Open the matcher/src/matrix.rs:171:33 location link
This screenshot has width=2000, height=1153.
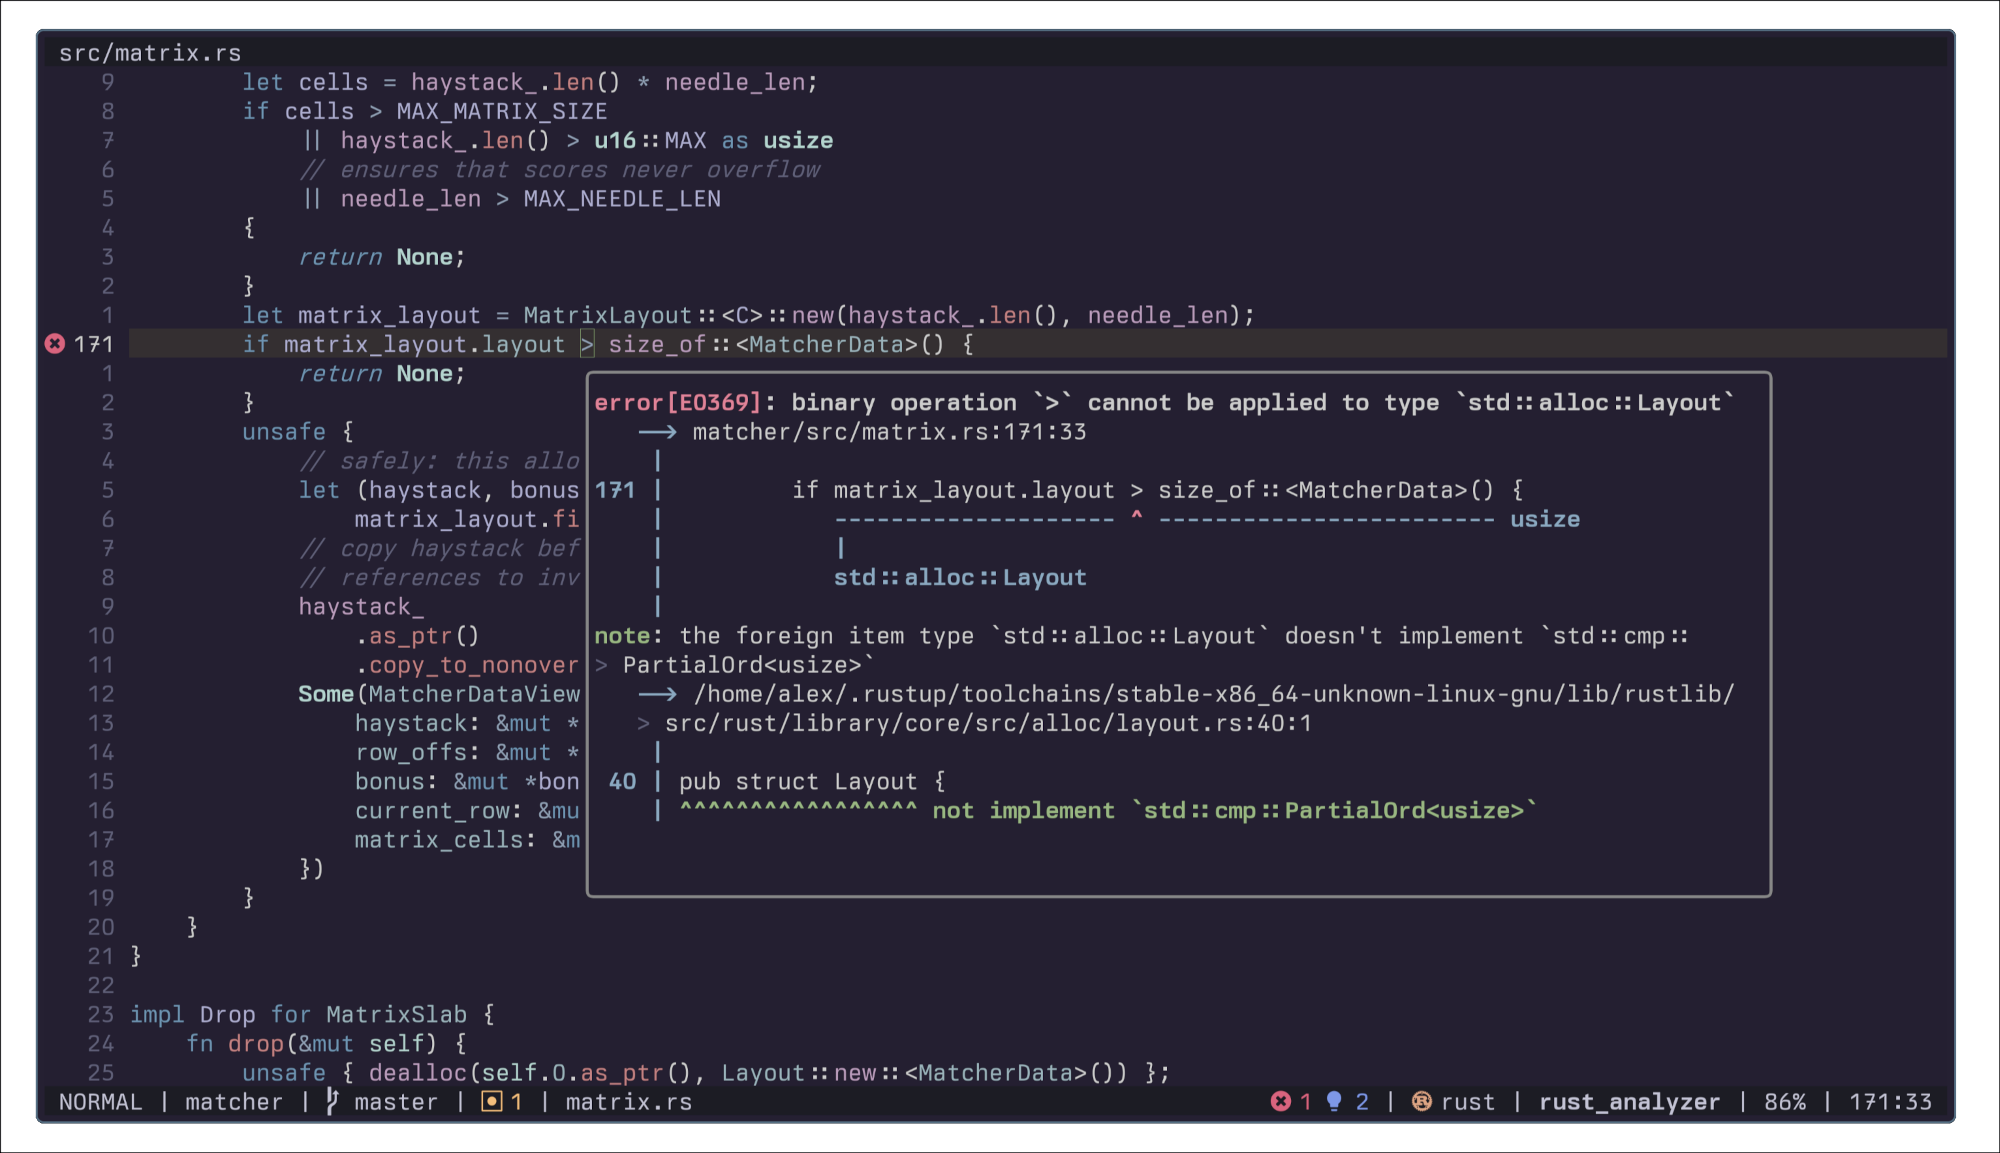(889, 432)
